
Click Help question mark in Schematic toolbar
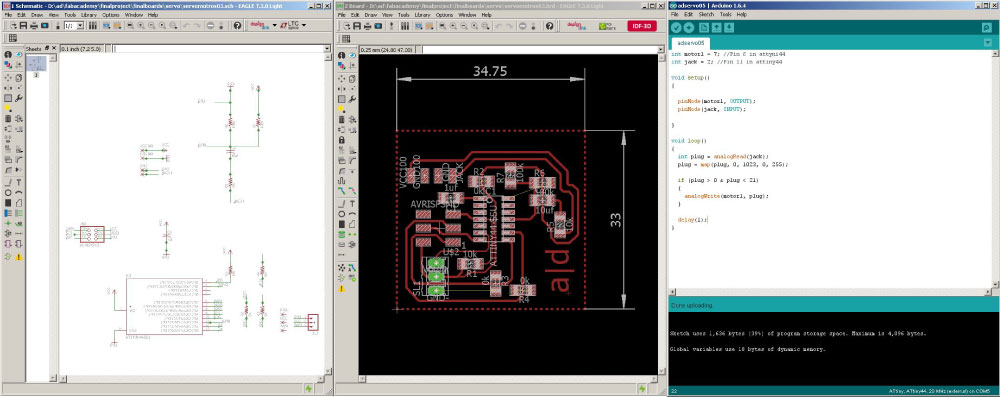click(237, 26)
